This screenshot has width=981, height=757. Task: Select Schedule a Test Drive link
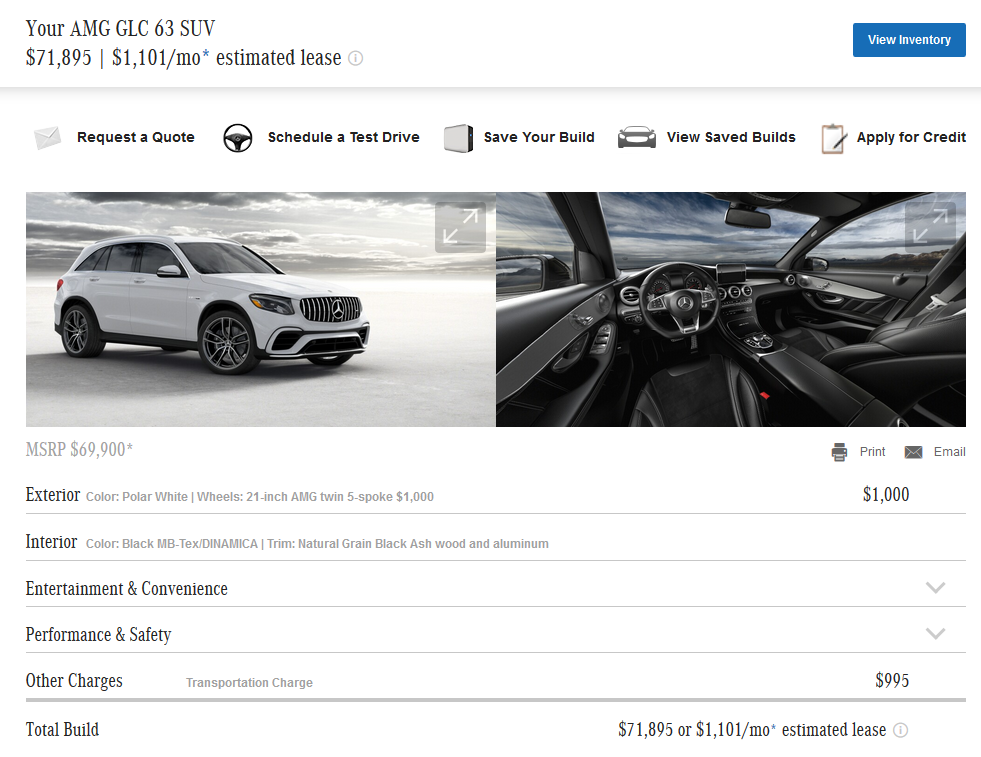coord(343,138)
